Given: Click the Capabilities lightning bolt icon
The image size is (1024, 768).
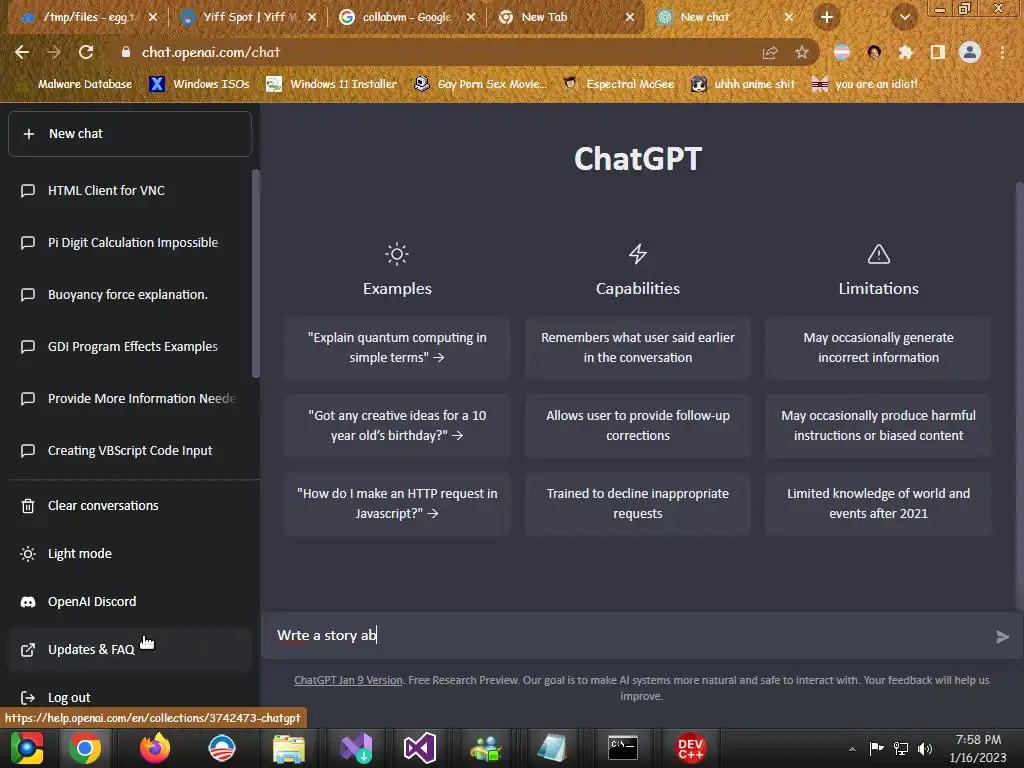Looking at the screenshot, I should tap(638, 254).
